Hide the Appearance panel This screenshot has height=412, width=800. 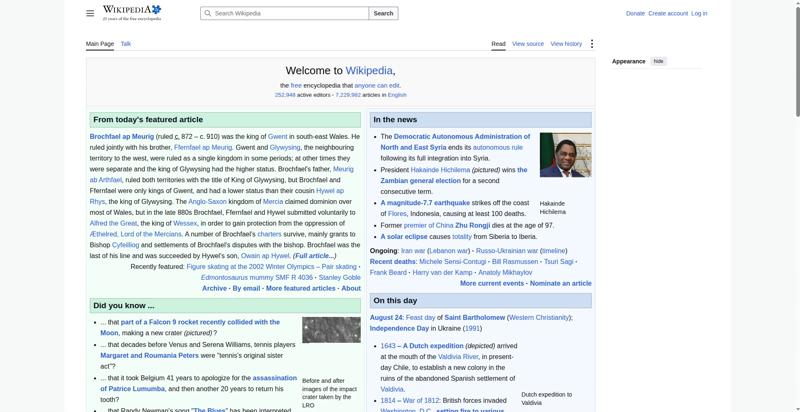(x=659, y=61)
